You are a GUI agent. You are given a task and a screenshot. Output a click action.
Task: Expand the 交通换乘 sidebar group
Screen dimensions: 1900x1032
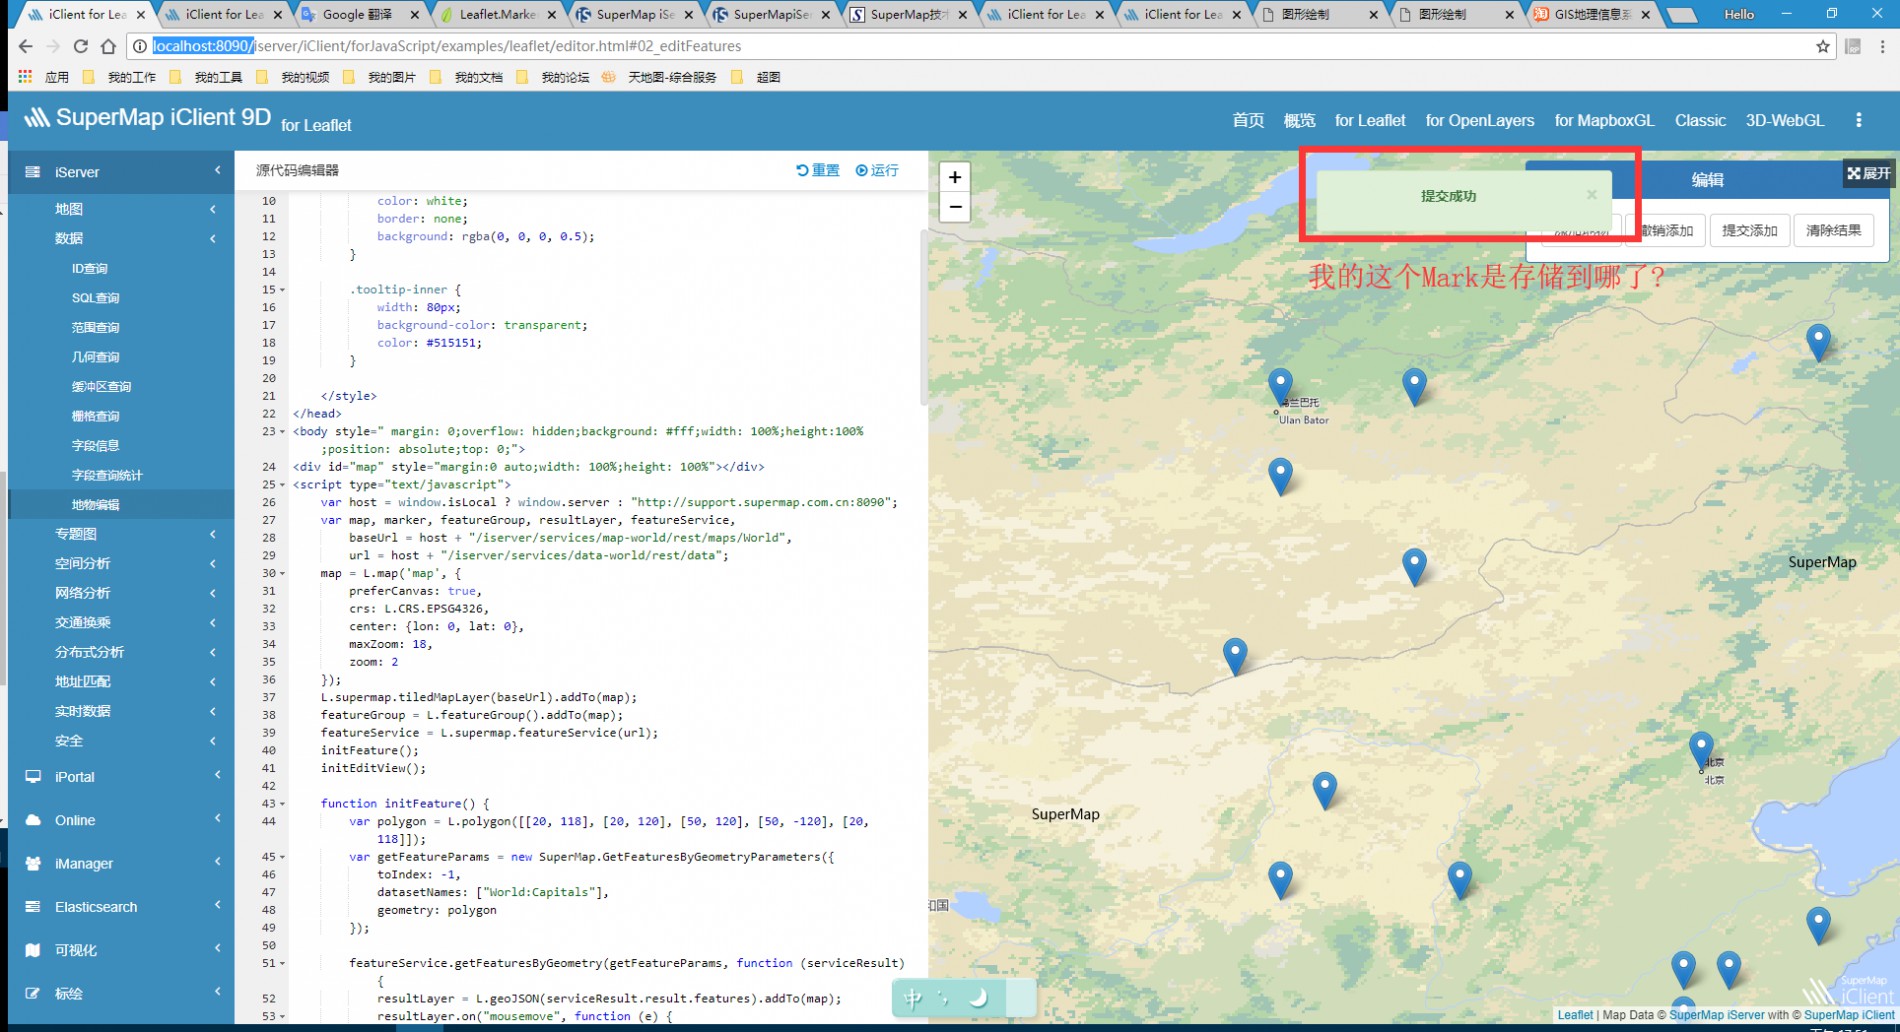[x=121, y=622]
